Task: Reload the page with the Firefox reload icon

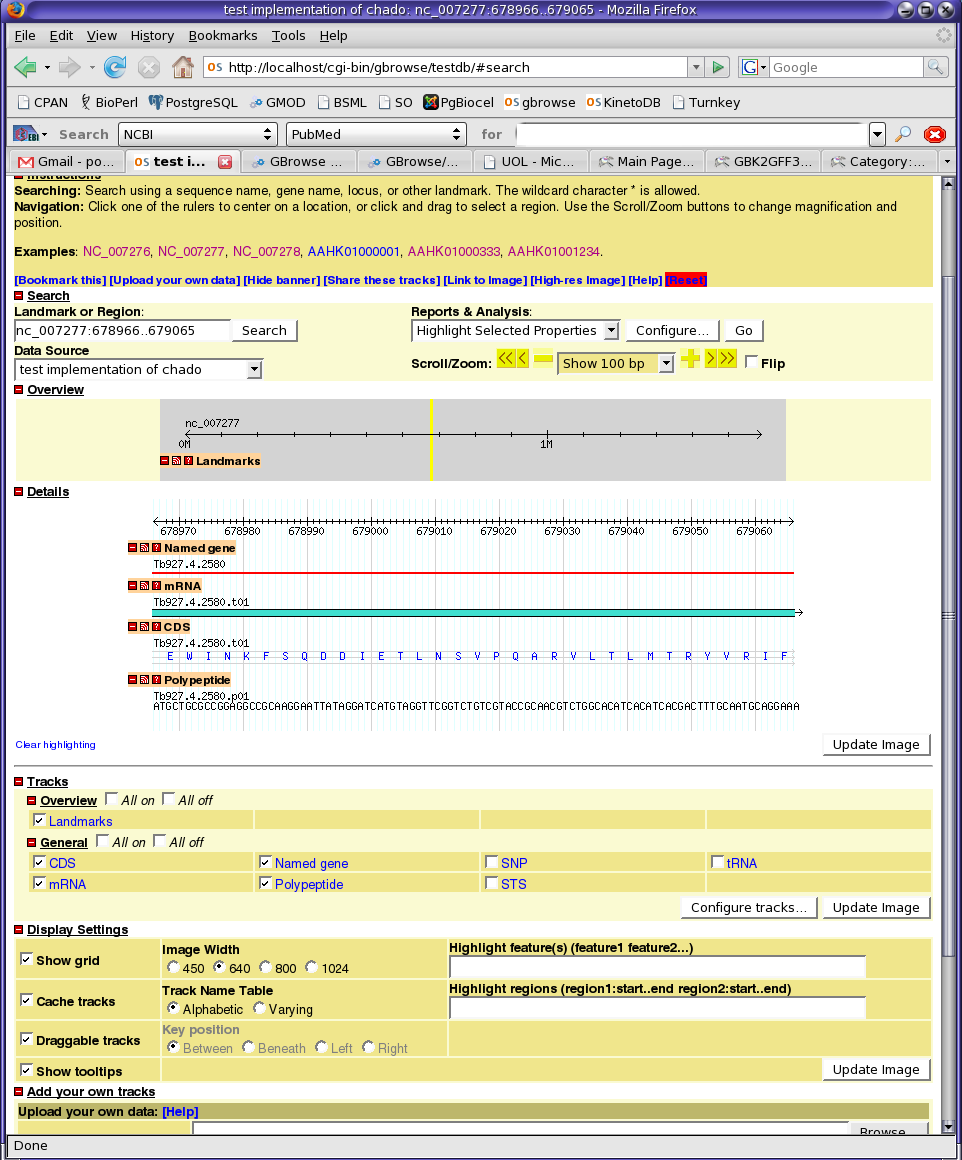Action: coord(115,67)
